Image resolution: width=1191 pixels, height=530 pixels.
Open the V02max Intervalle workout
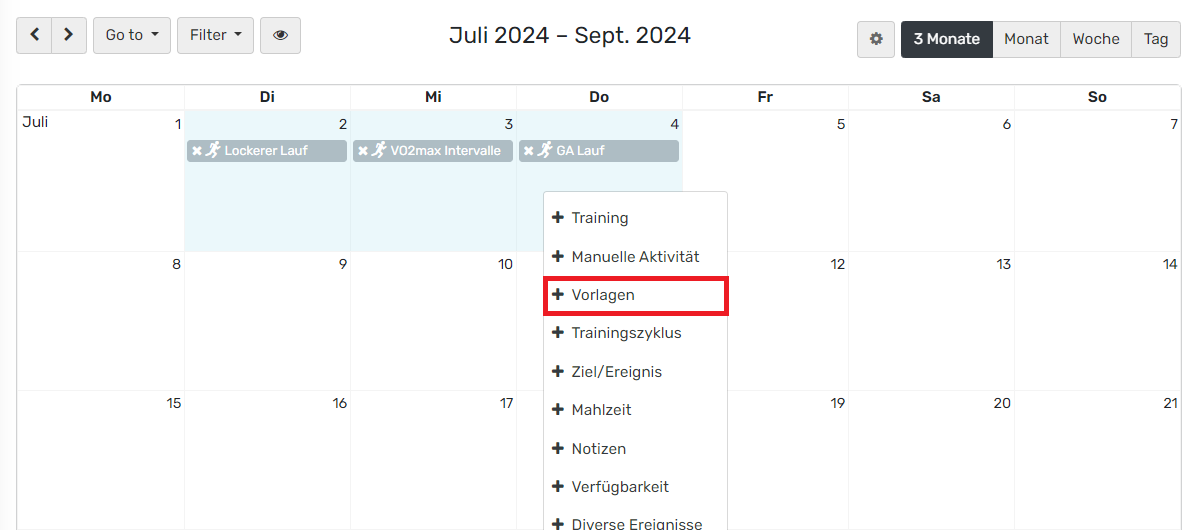(444, 151)
